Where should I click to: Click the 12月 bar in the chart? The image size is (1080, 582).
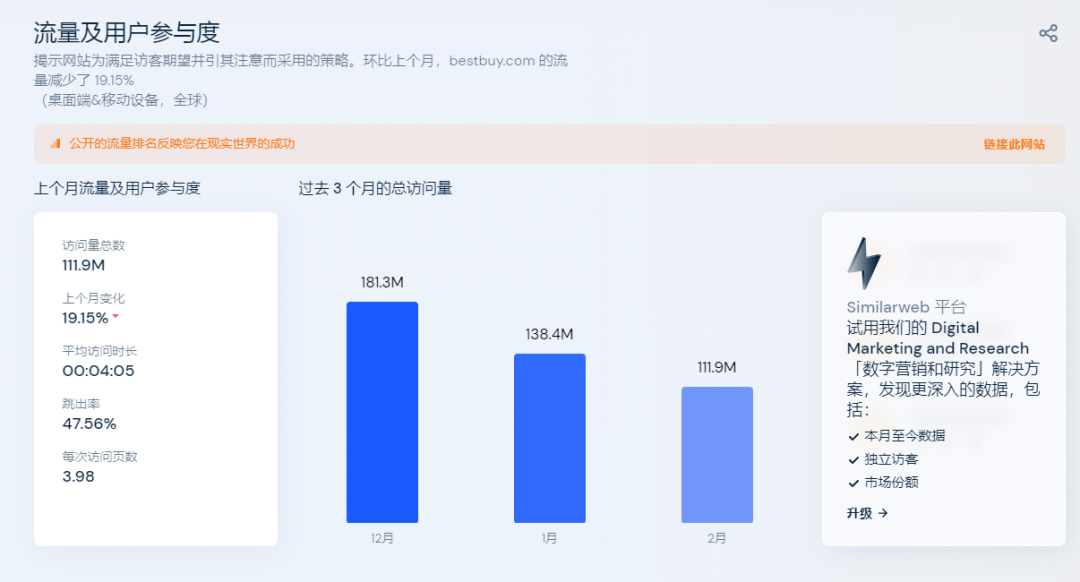382,410
